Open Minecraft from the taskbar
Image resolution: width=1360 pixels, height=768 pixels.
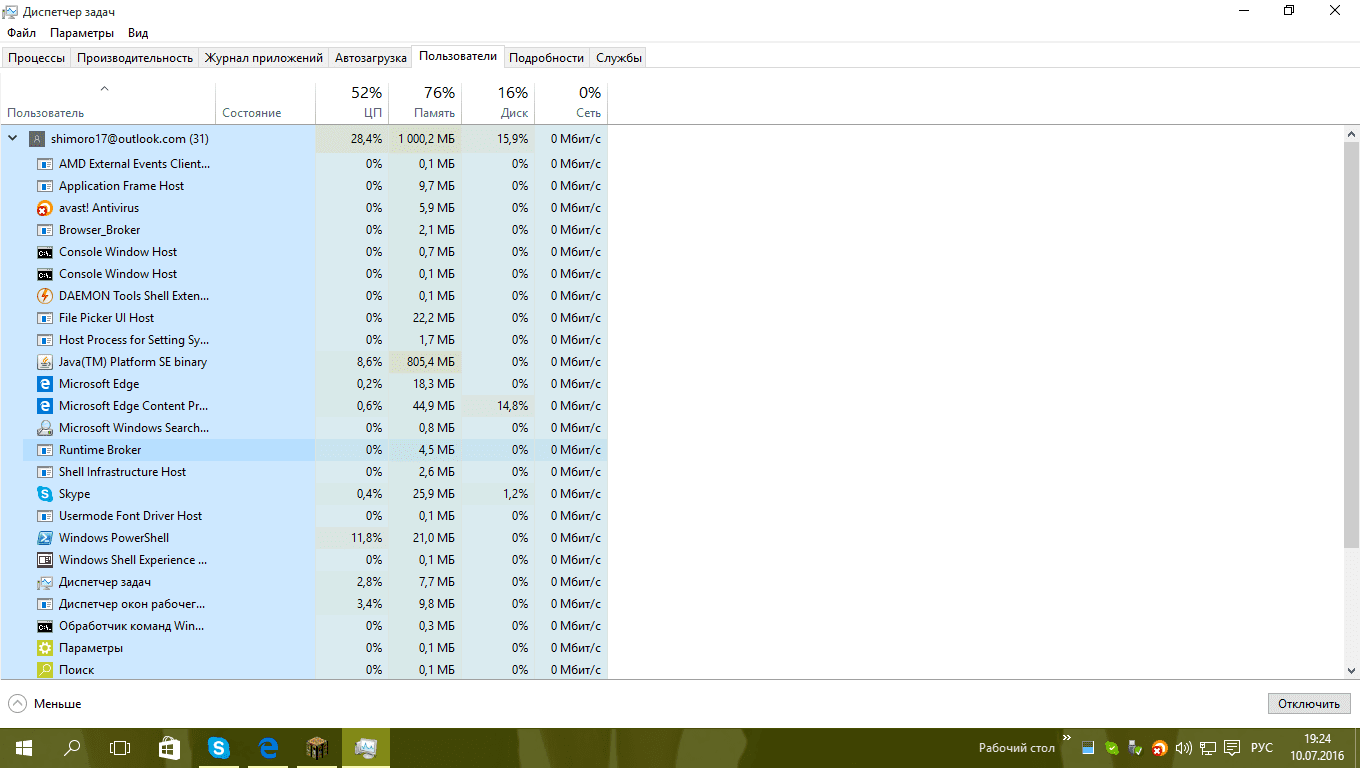pyautogui.click(x=316, y=747)
